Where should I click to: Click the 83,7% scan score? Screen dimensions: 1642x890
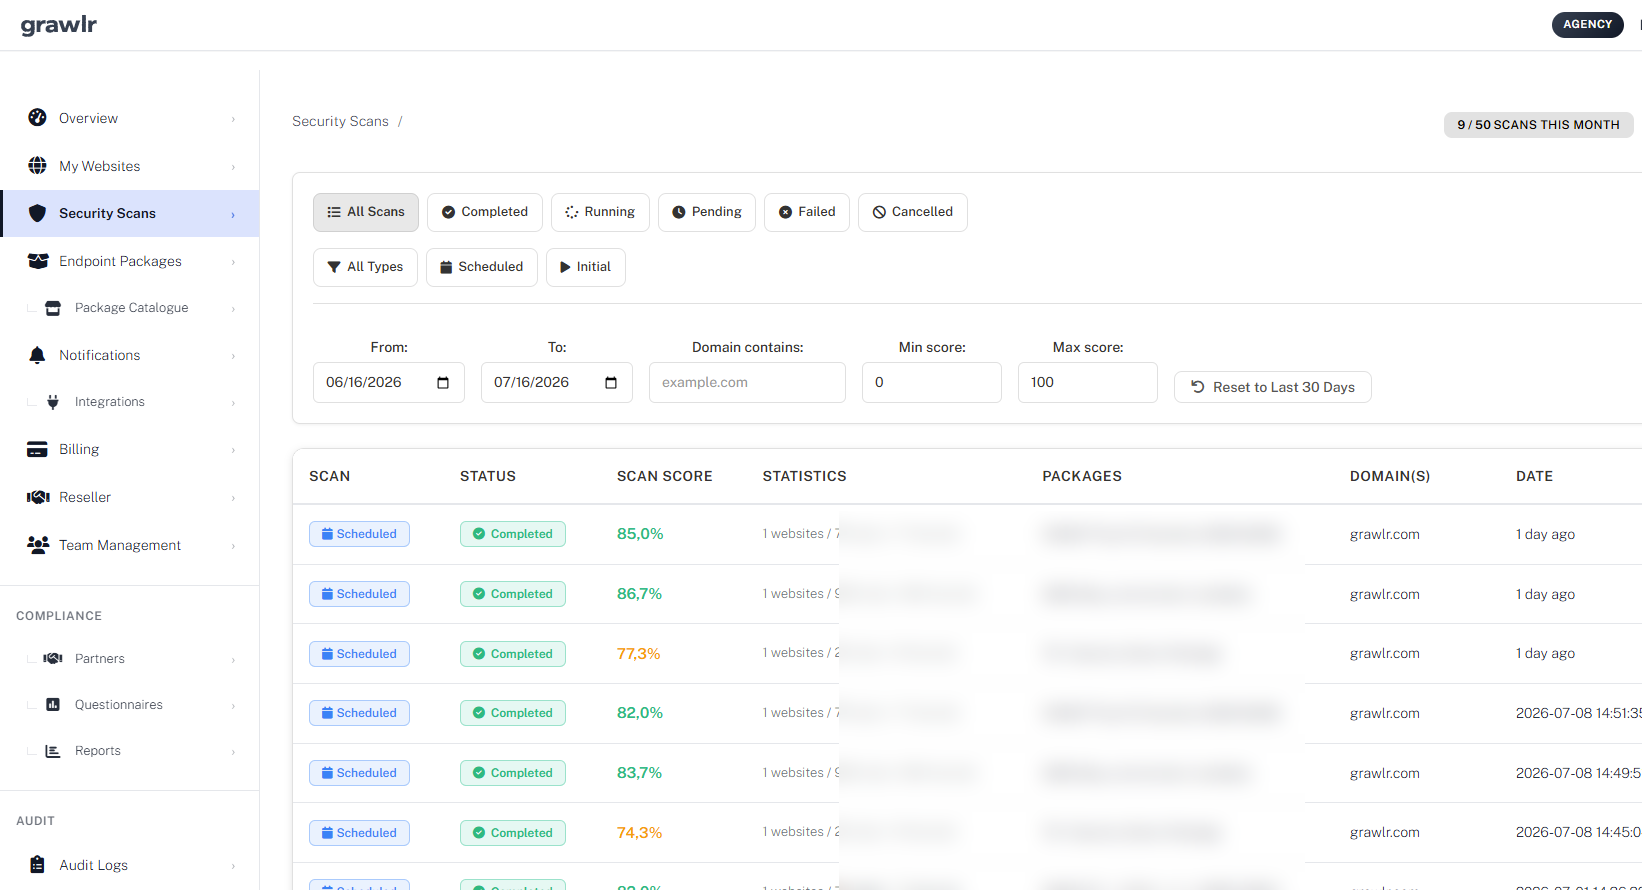pos(640,773)
